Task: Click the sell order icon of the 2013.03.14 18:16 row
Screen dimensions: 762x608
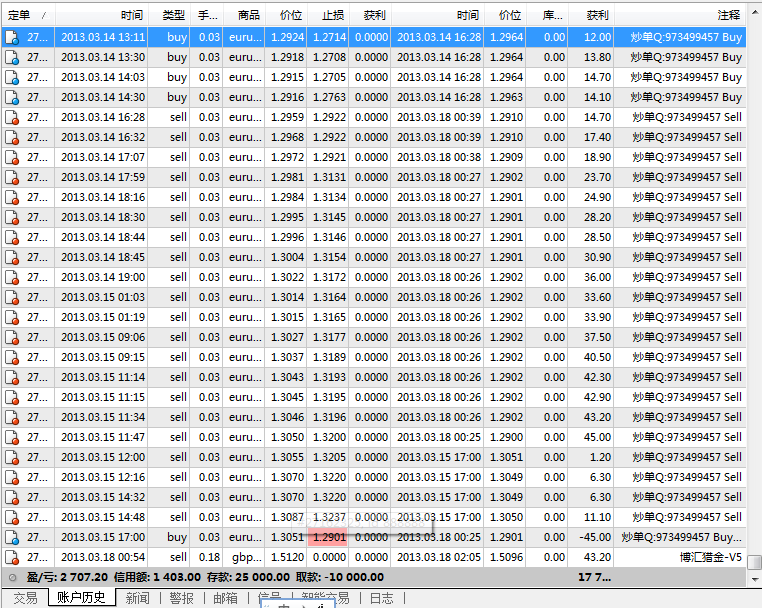Action: (x=12, y=197)
